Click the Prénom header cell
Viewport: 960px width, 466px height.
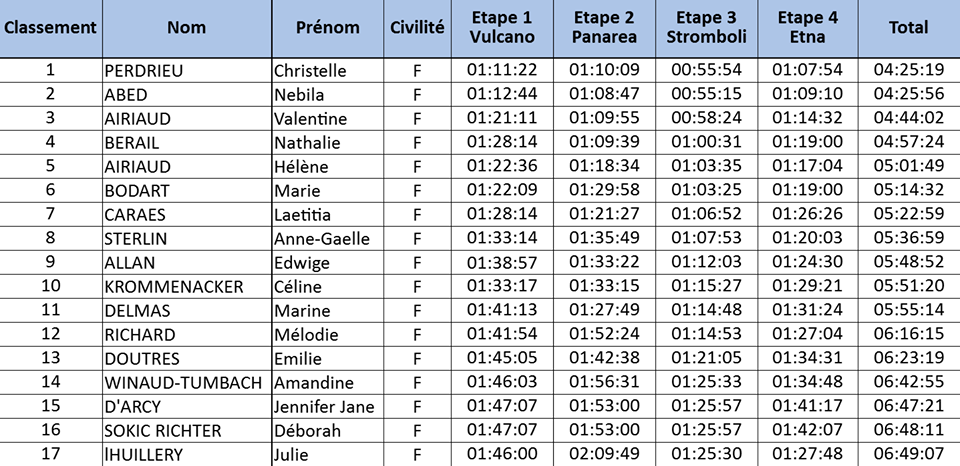(328, 28)
